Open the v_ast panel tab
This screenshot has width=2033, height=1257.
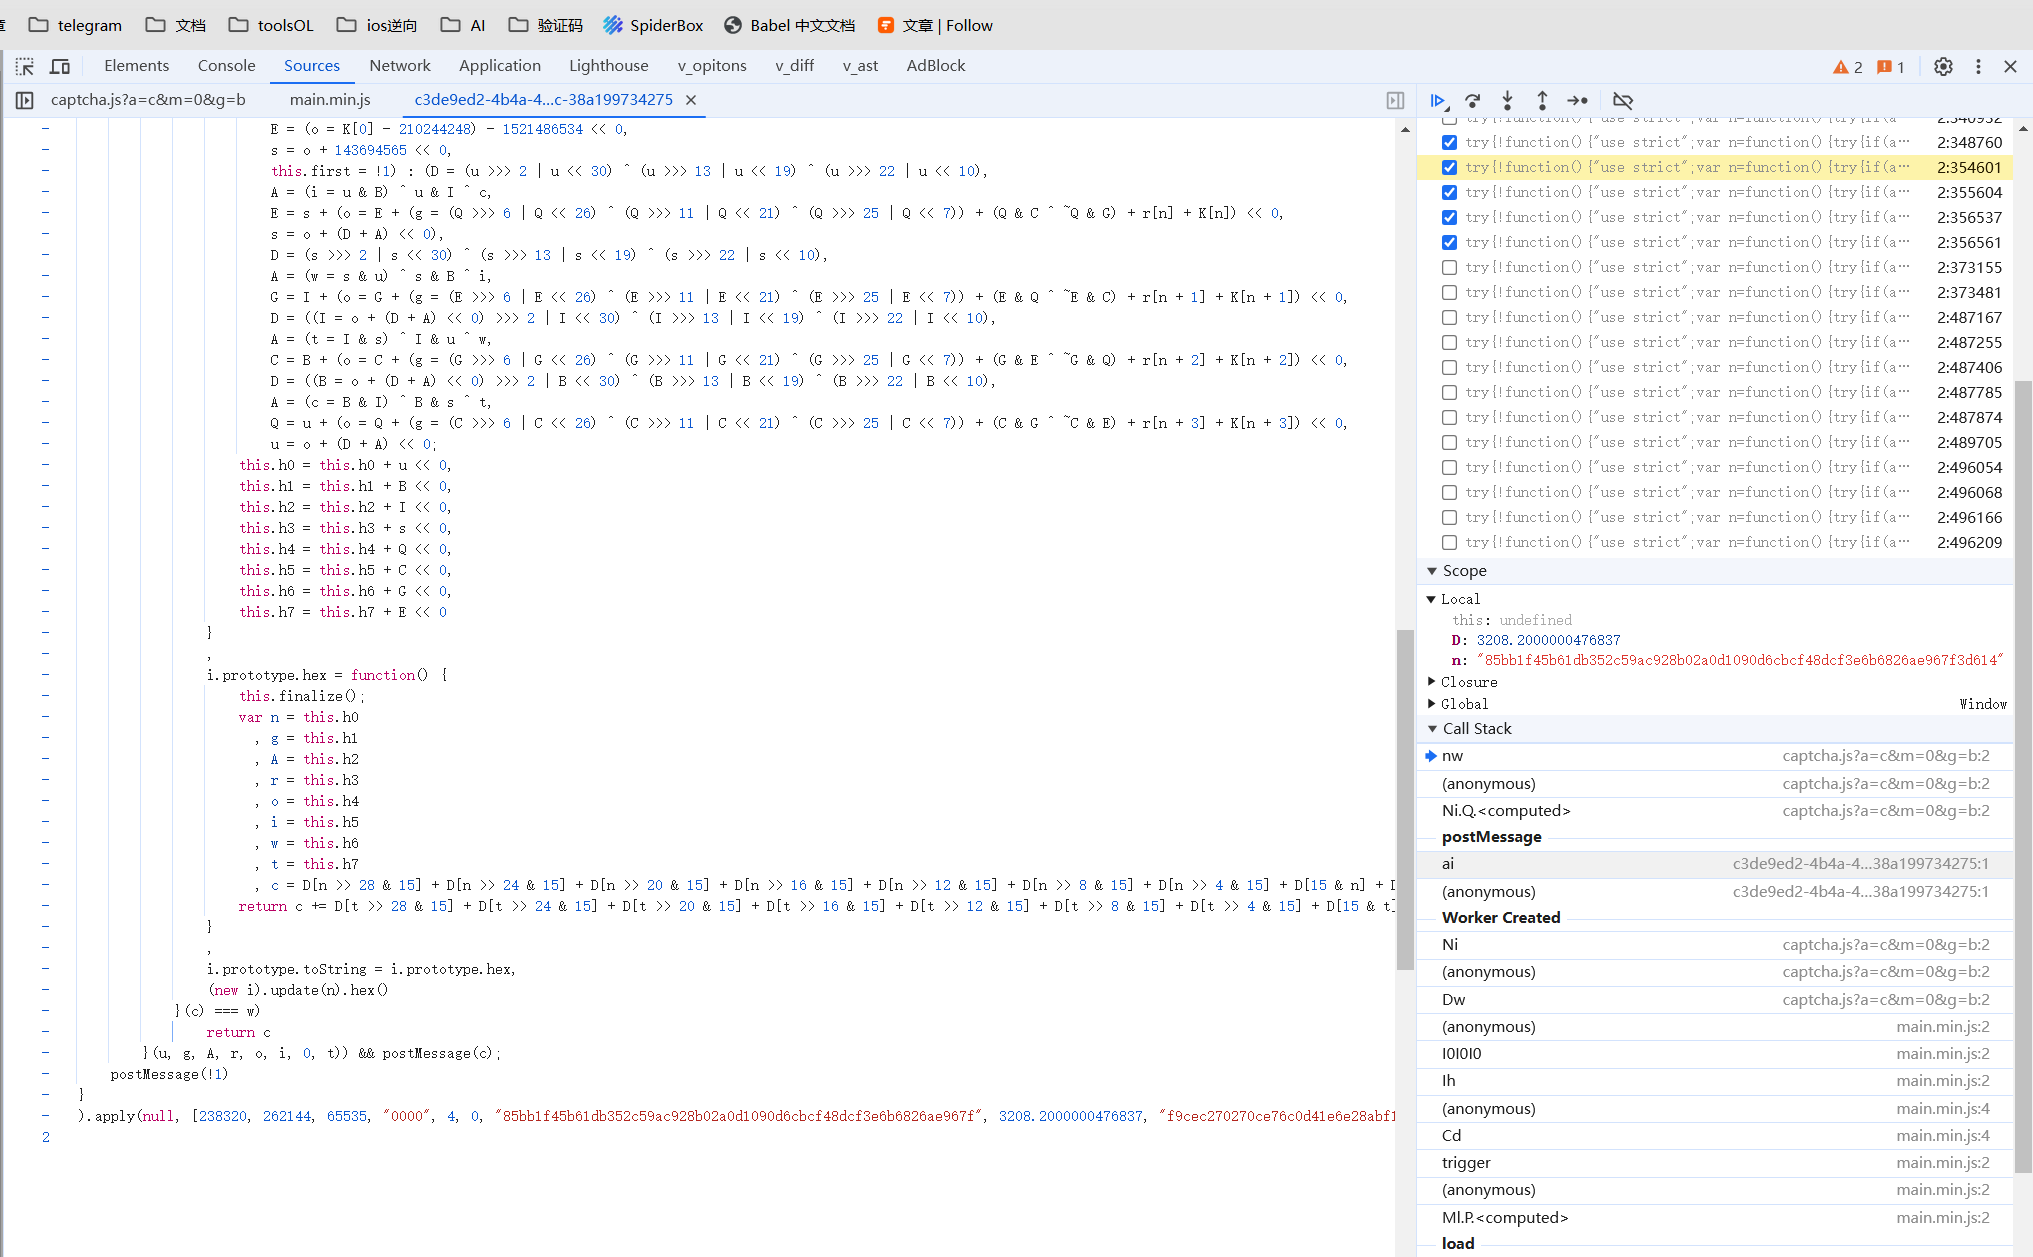click(860, 66)
